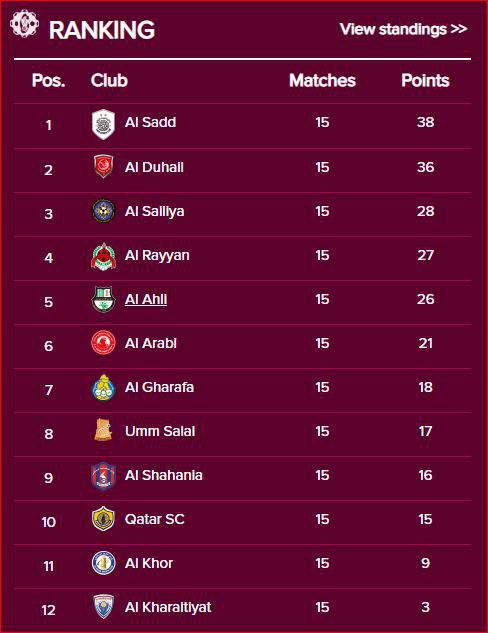Click the Al Sadd club name
Image resolution: width=488 pixels, height=633 pixels.
(x=150, y=122)
